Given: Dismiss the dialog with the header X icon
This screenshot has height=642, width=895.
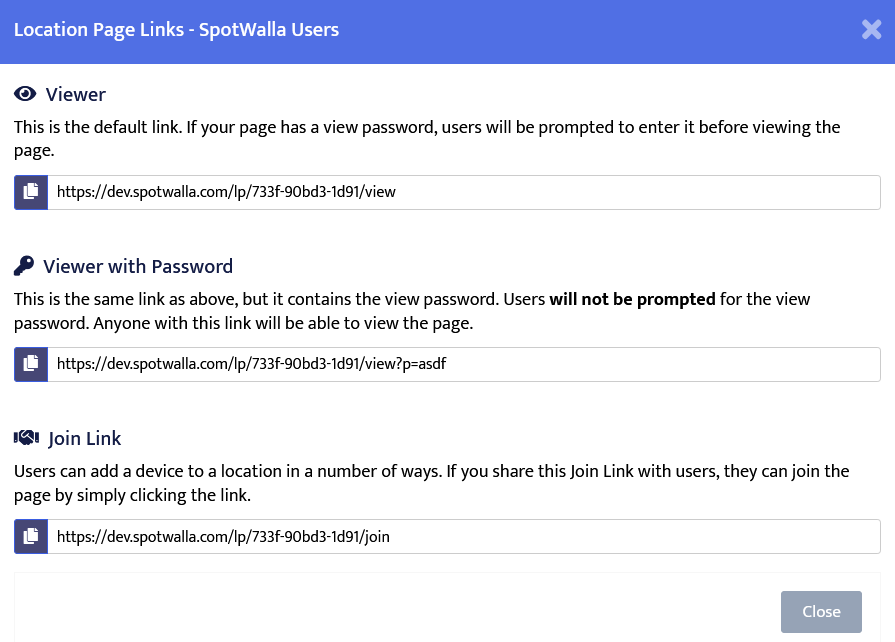Looking at the screenshot, I should pyautogui.click(x=871, y=30).
